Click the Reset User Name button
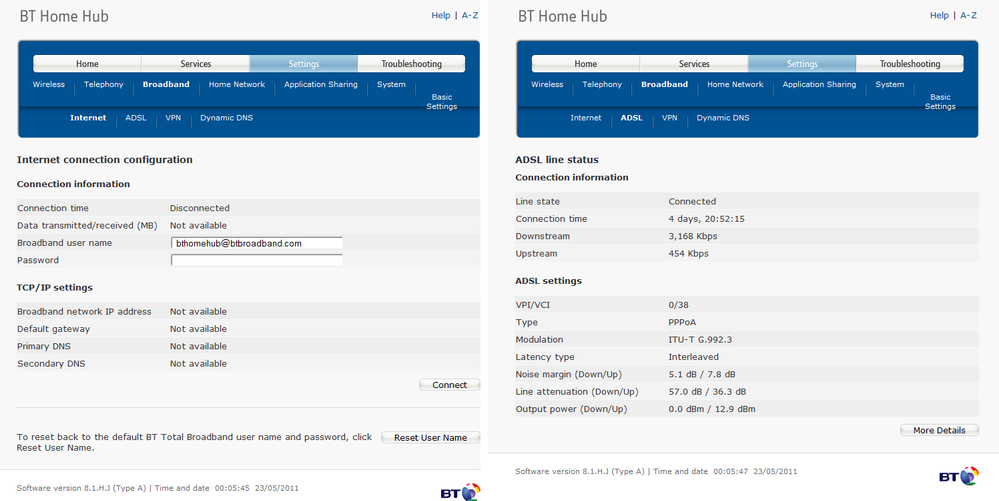 tap(430, 437)
